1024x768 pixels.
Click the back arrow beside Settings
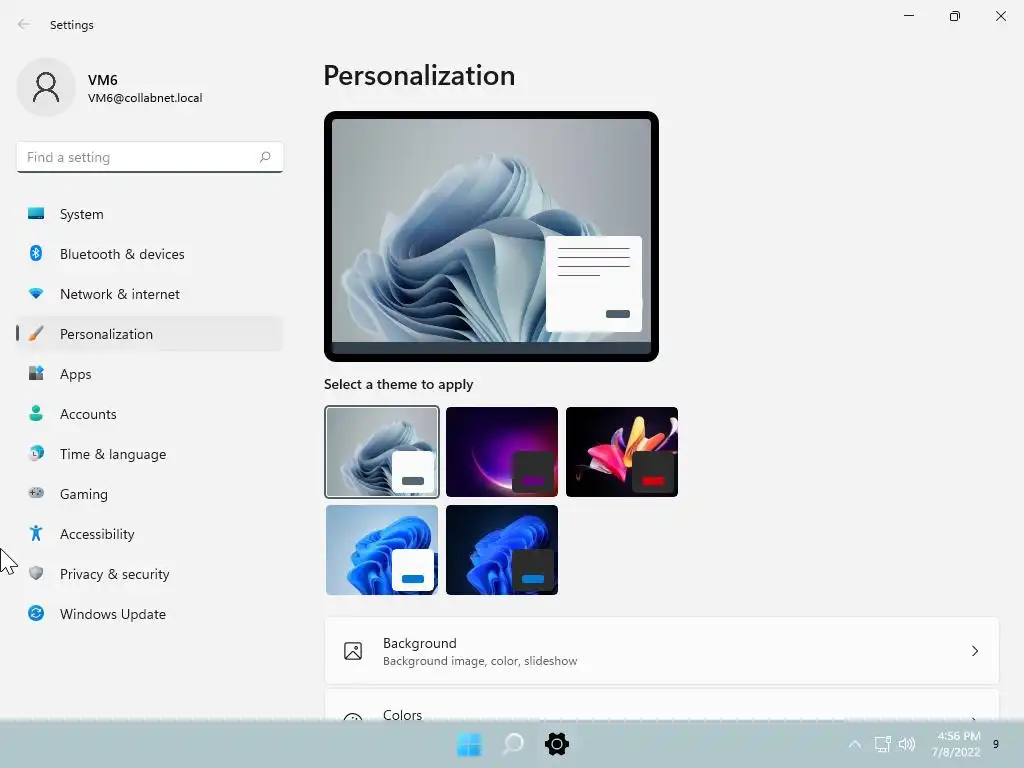tap(24, 24)
